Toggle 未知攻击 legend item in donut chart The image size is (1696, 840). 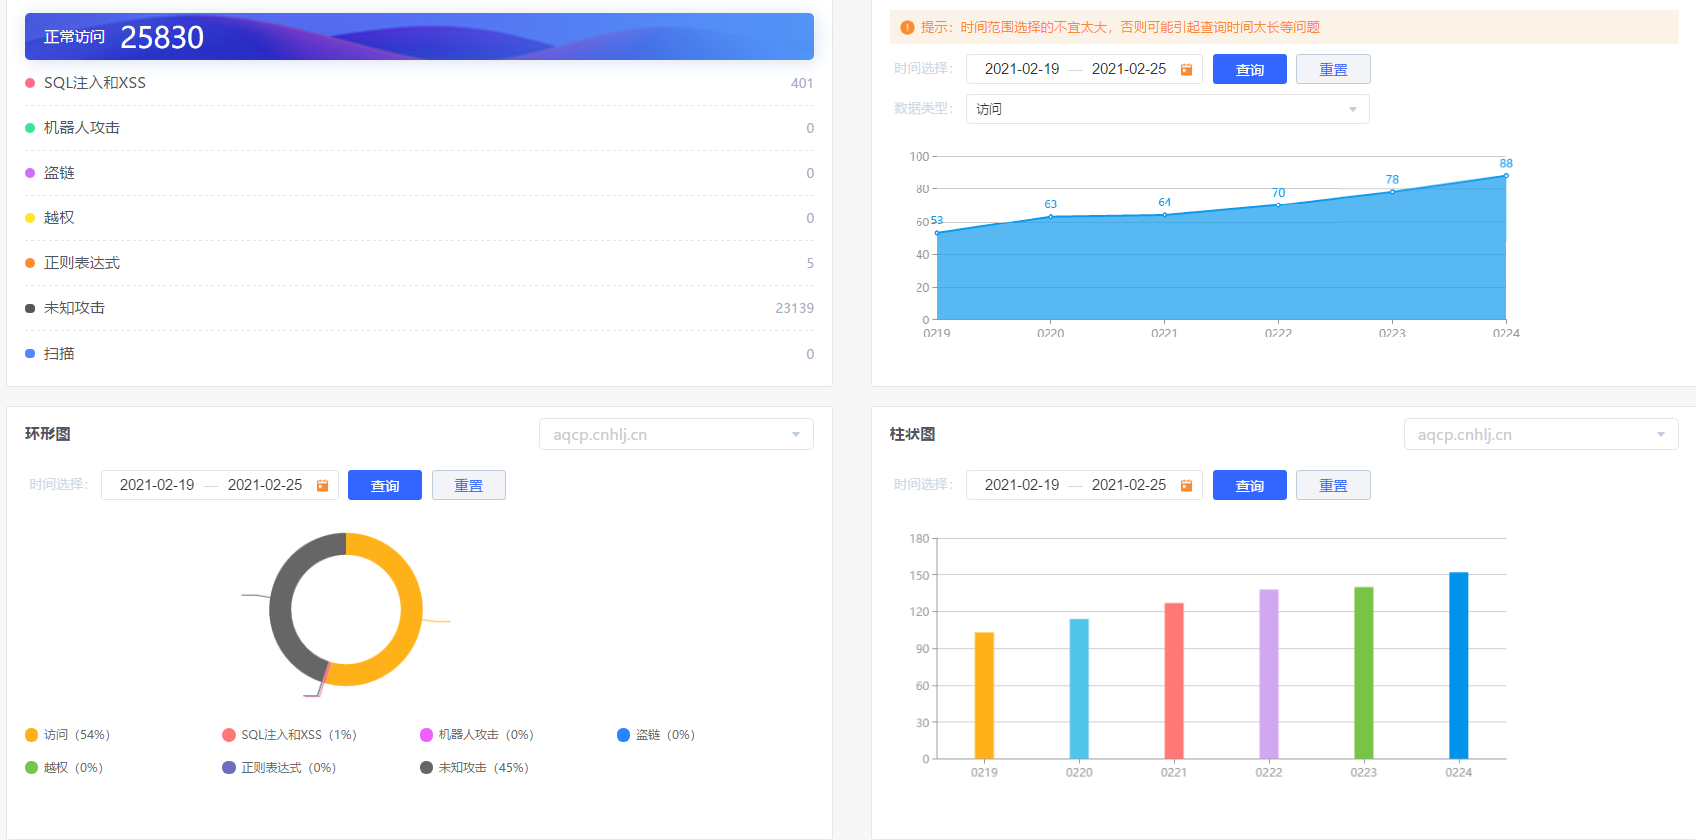[x=474, y=768]
